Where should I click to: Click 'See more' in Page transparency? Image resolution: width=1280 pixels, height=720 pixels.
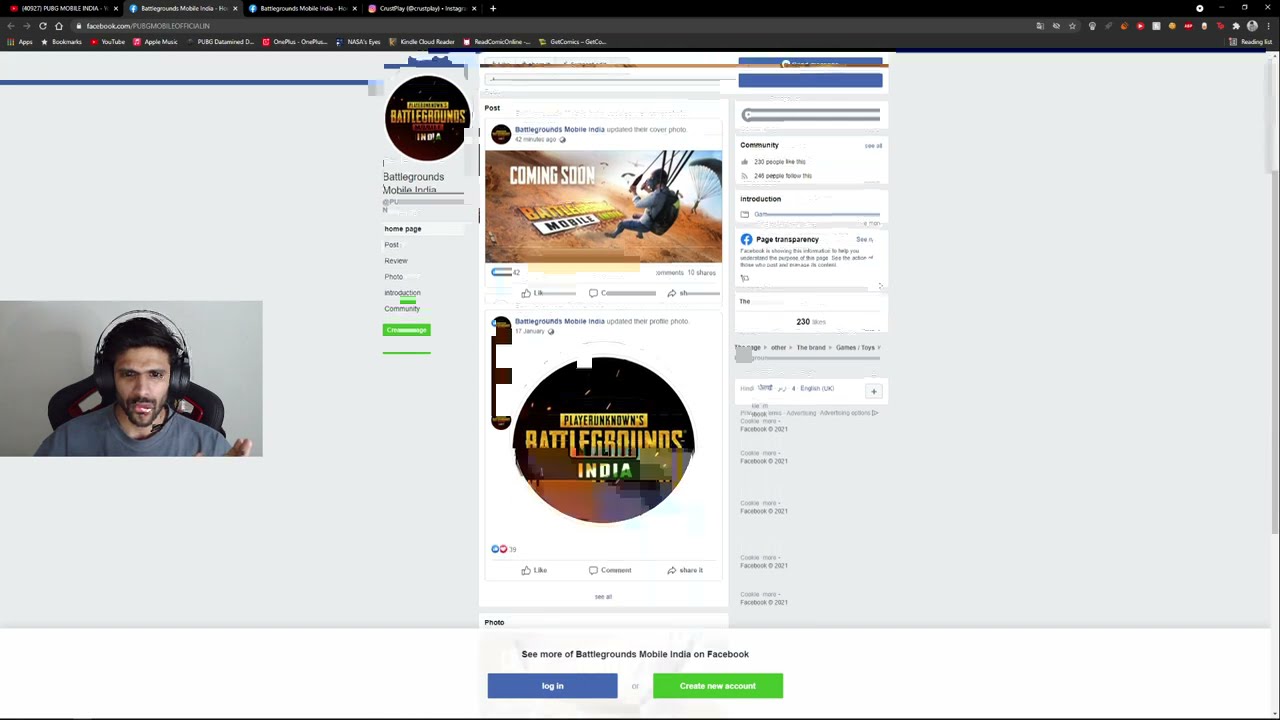point(865,240)
